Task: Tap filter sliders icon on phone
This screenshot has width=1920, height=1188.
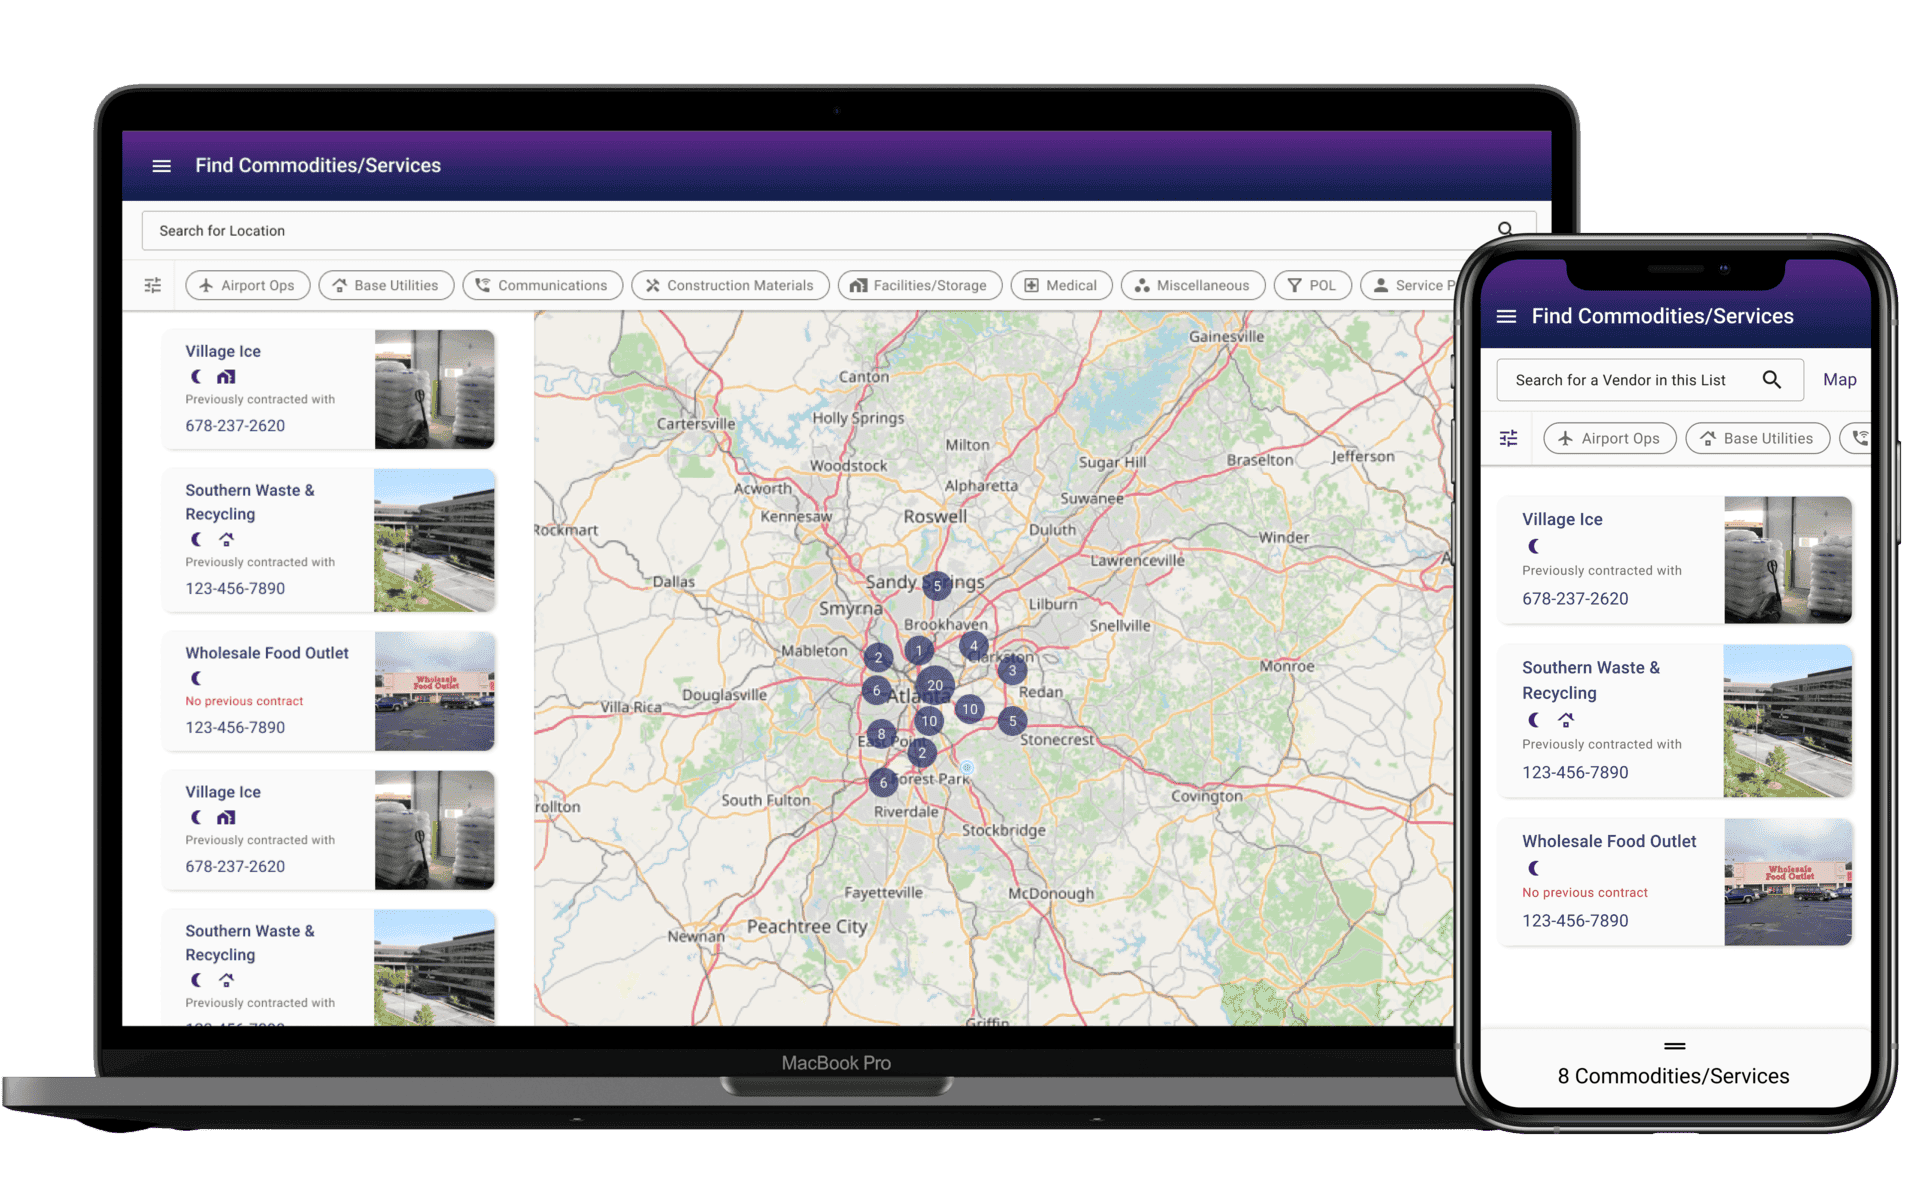Action: (x=1508, y=439)
